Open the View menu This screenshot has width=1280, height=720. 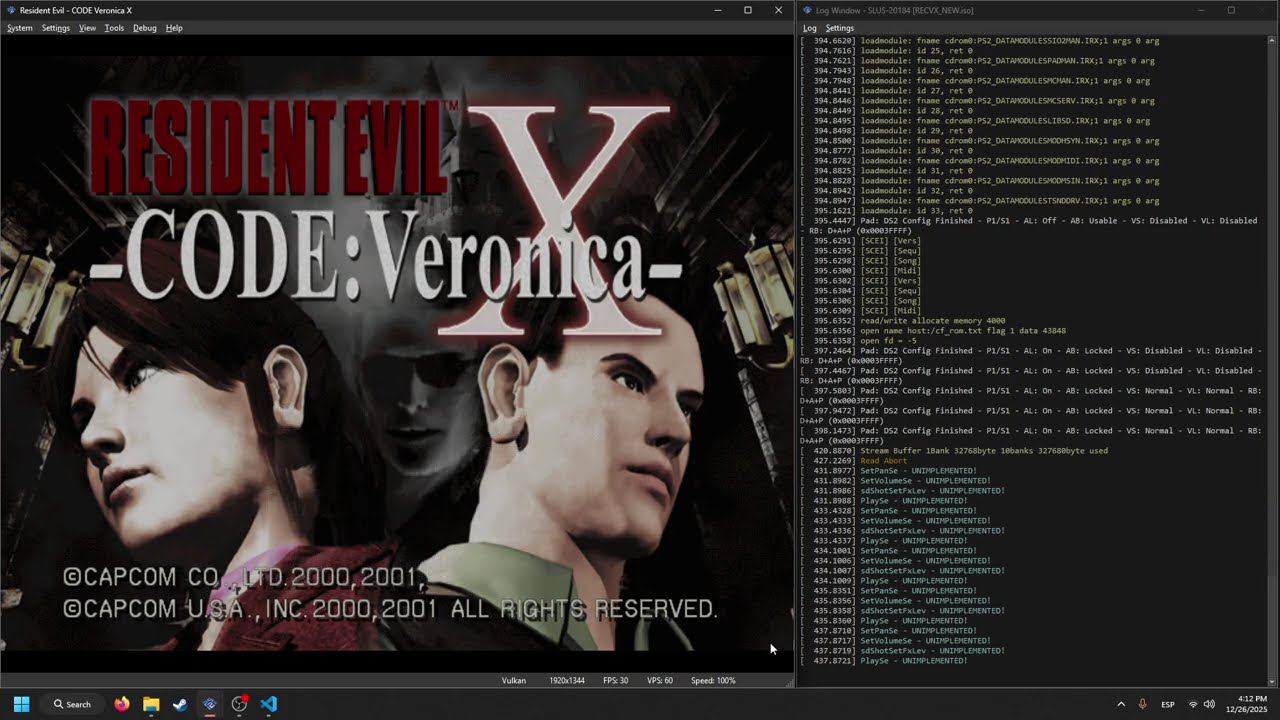click(x=88, y=28)
